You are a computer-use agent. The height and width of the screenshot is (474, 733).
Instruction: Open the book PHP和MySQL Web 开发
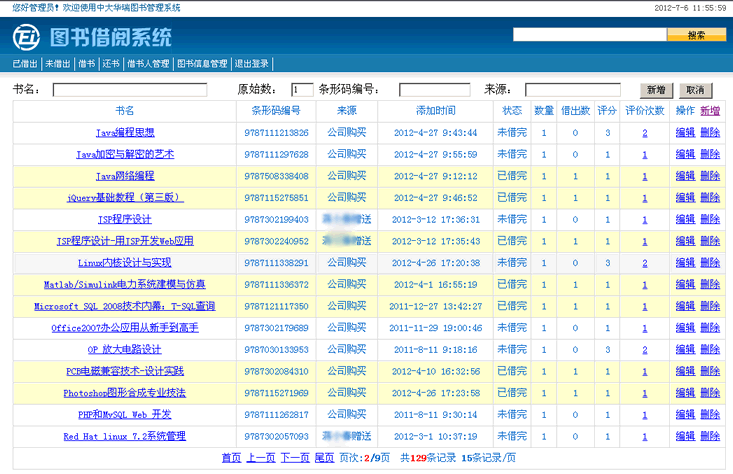coord(125,414)
